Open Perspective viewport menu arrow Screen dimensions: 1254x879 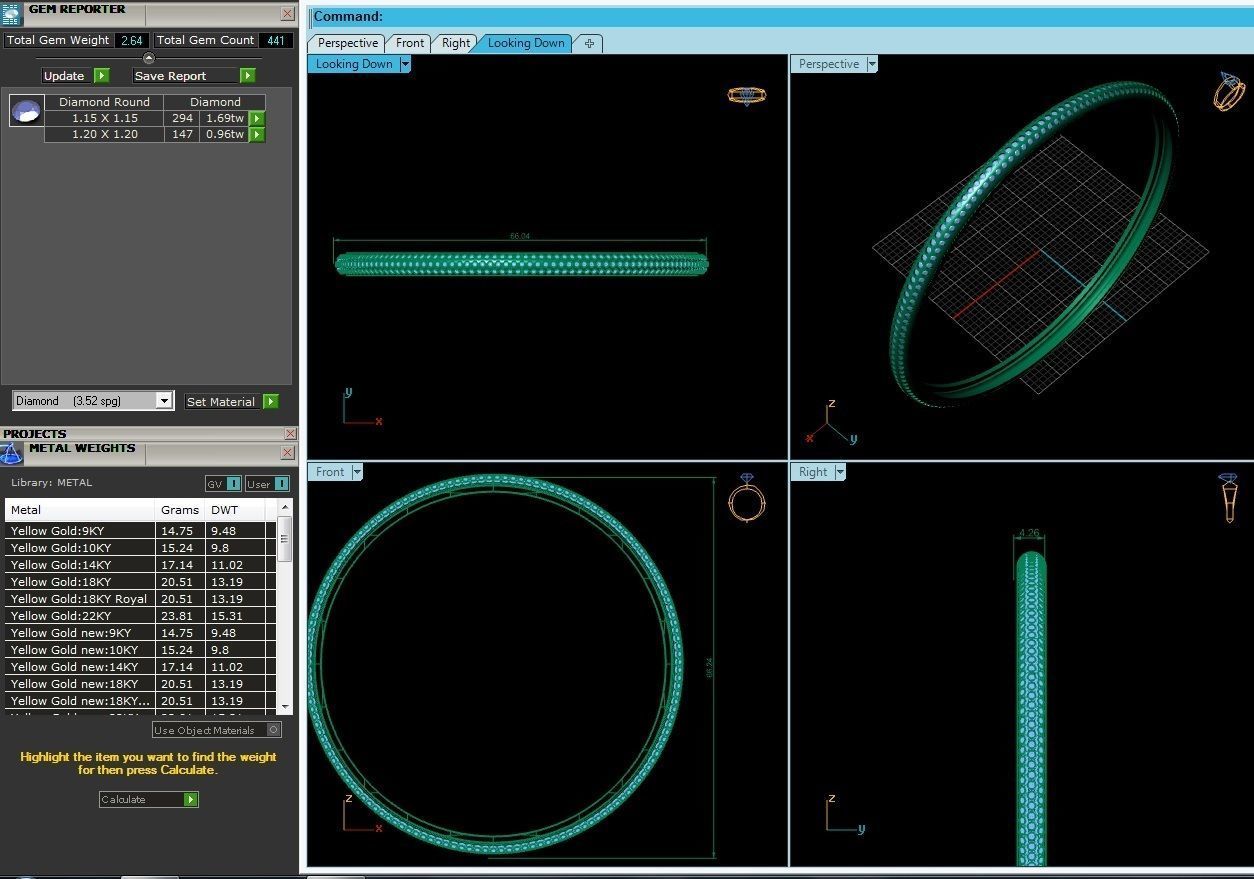[x=872, y=64]
